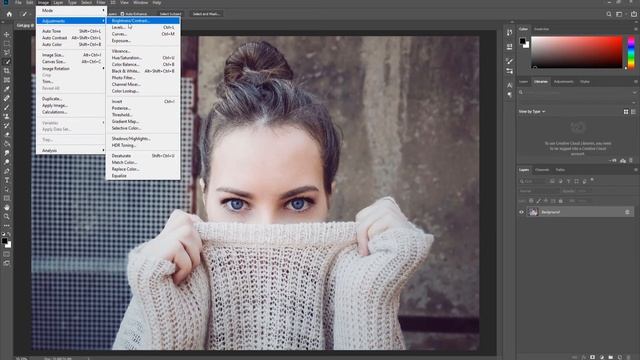Screen dimensions: 640x360
Task: Select the Blur tool
Action: click(x=7, y=153)
